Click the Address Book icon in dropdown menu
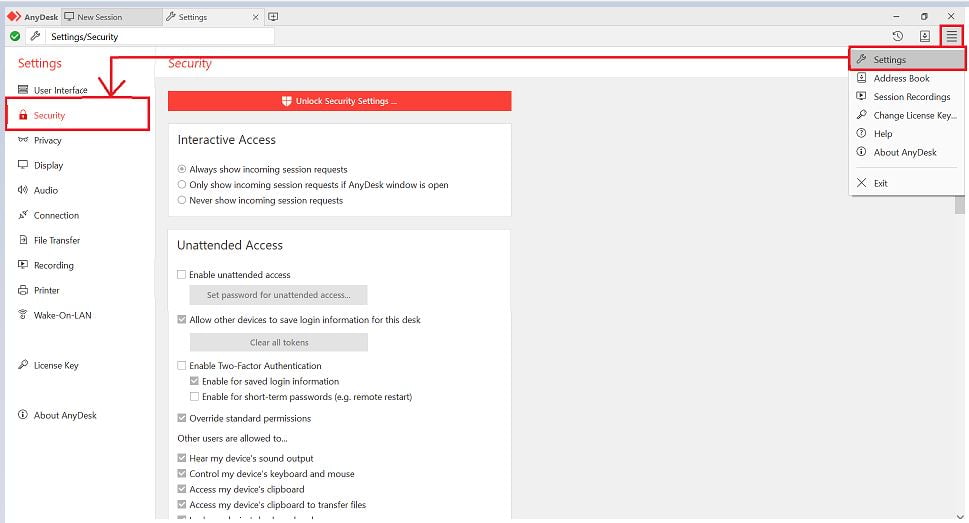Screen dimensions: 969x523 coord(861,78)
